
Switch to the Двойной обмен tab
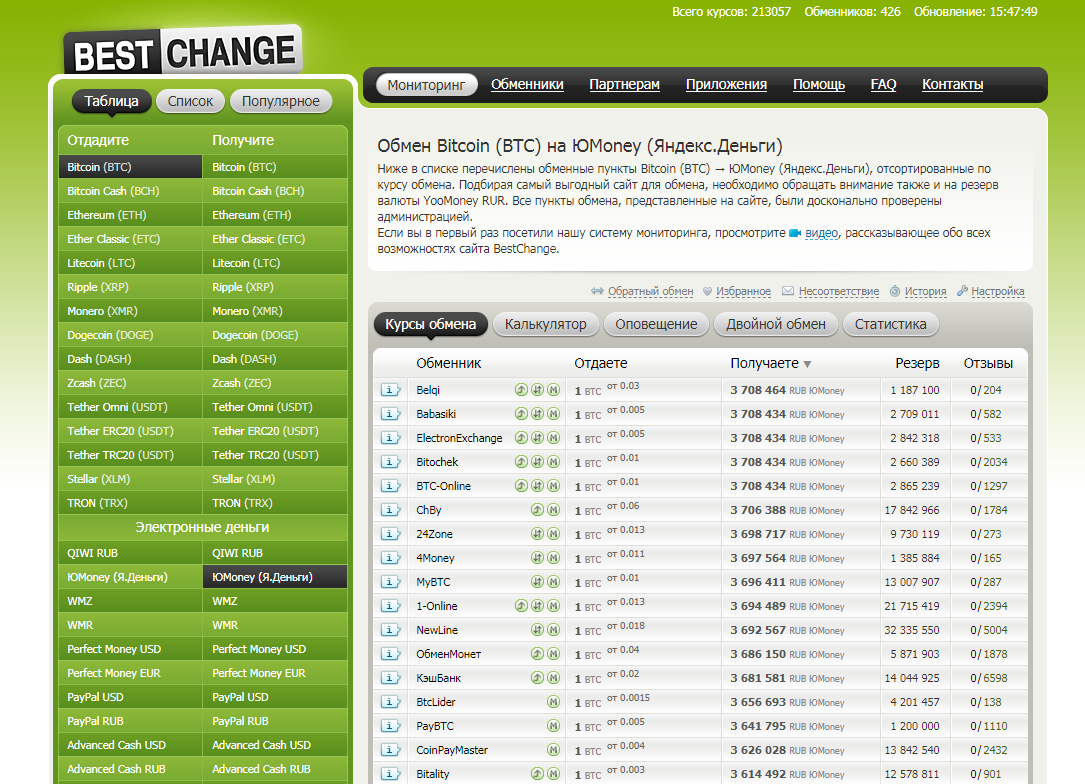click(x=776, y=324)
